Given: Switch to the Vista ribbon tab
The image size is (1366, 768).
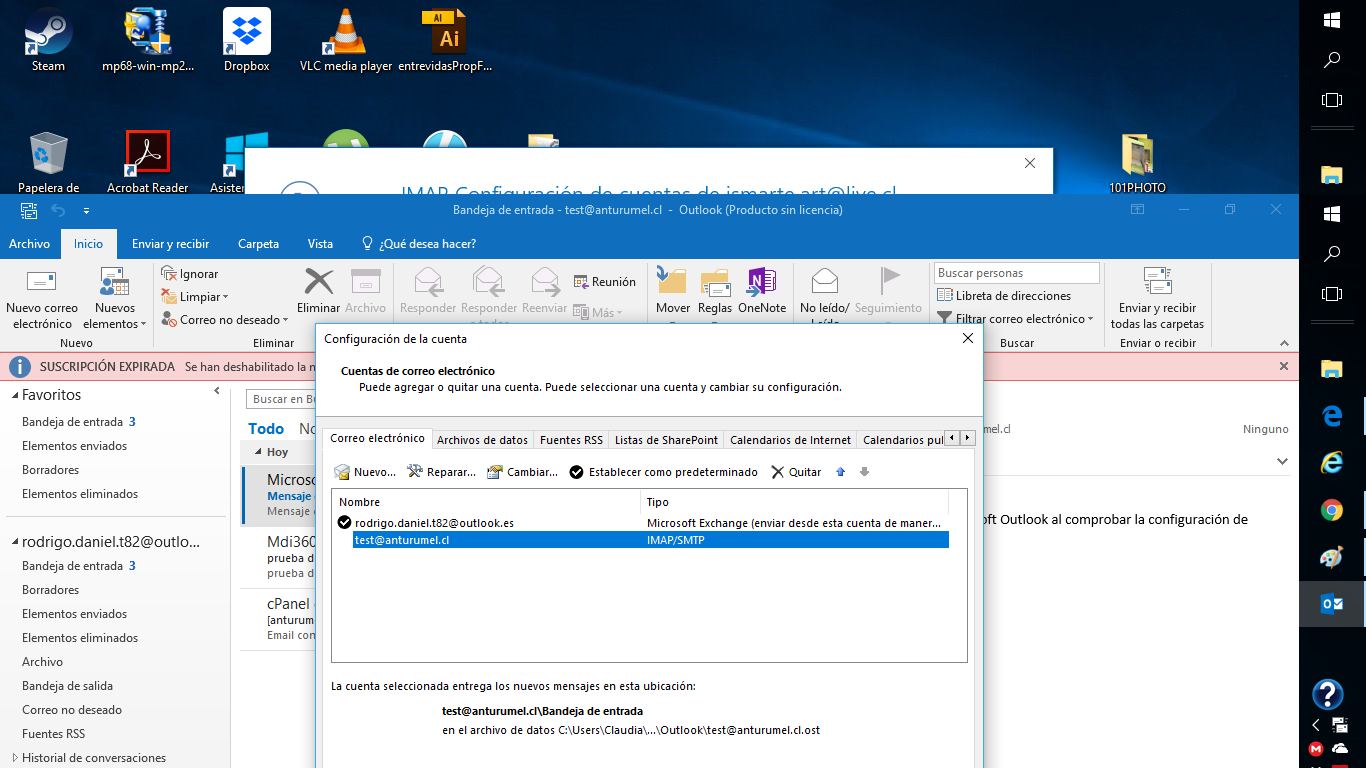Looking at the screenshot, I should [320, 244].
